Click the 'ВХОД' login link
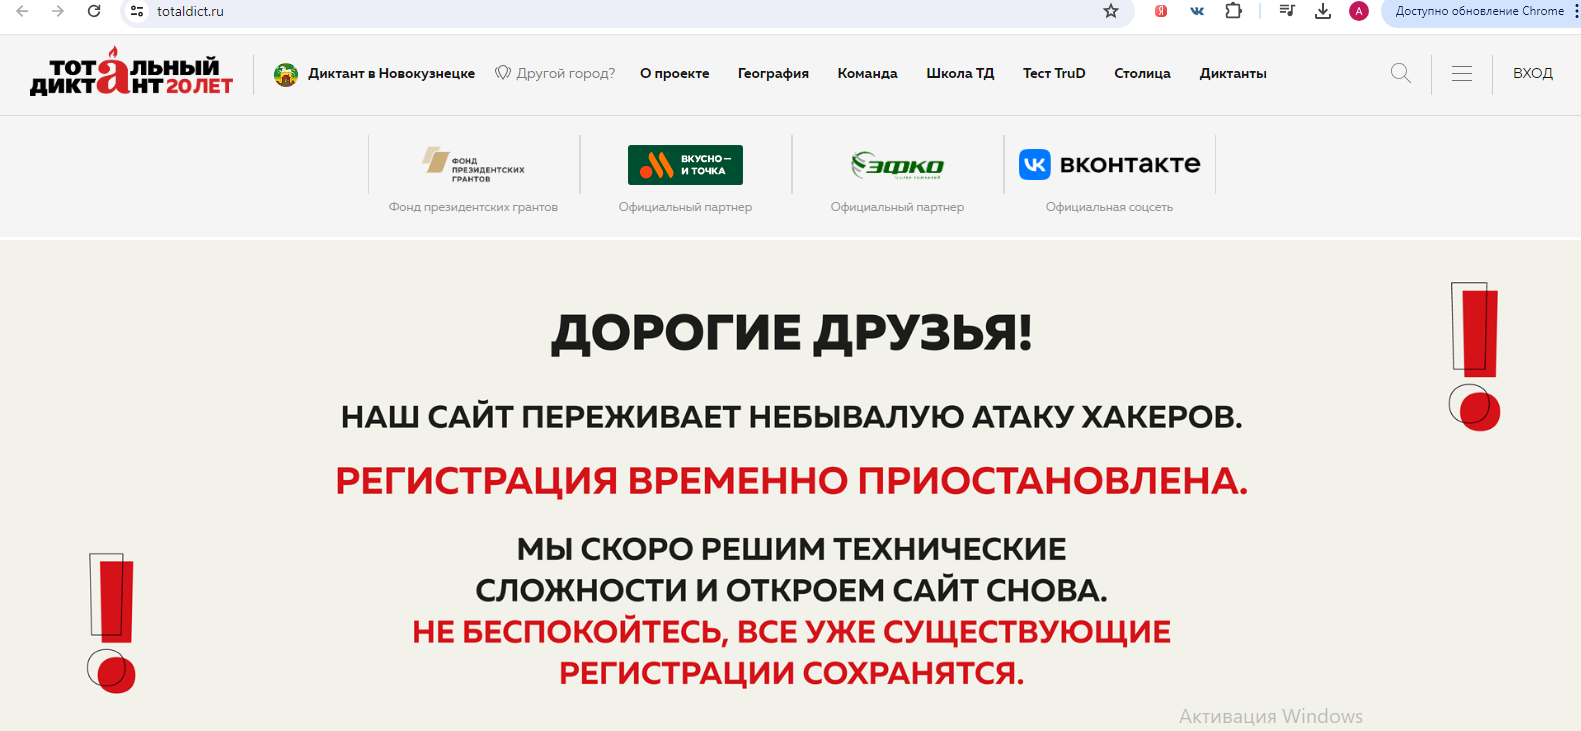 pyautogui.click(x=1532, y=73)
